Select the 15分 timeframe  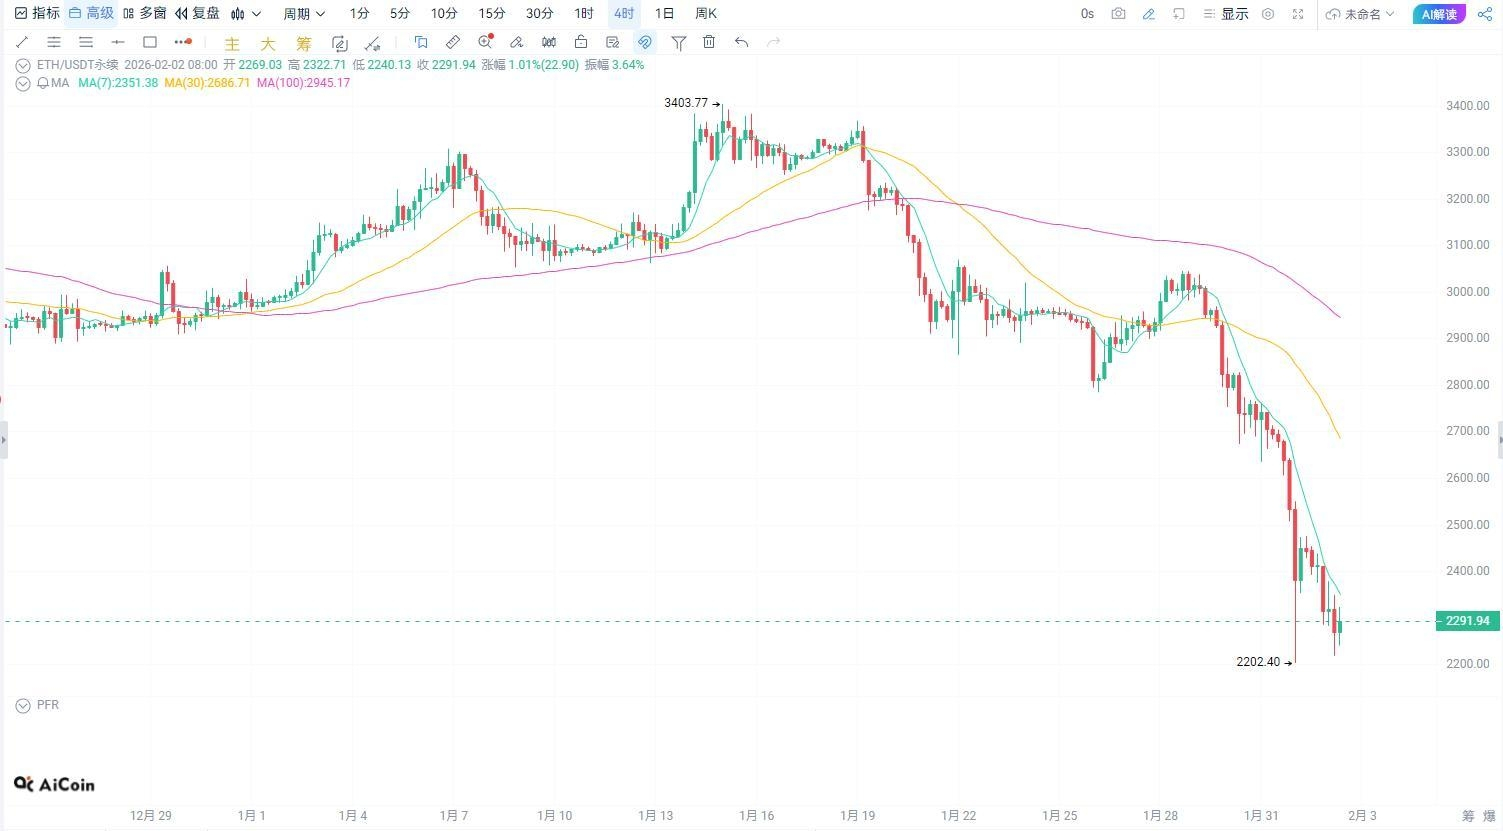492,13
